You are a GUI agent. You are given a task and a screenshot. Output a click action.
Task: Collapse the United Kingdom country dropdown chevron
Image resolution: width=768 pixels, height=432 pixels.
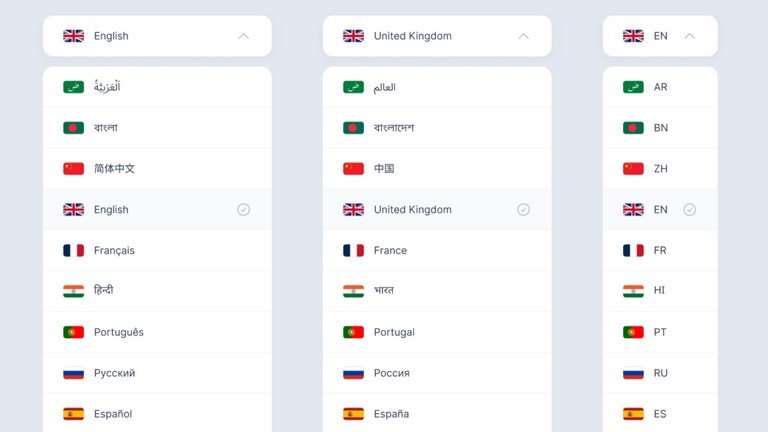pos(523,36)
